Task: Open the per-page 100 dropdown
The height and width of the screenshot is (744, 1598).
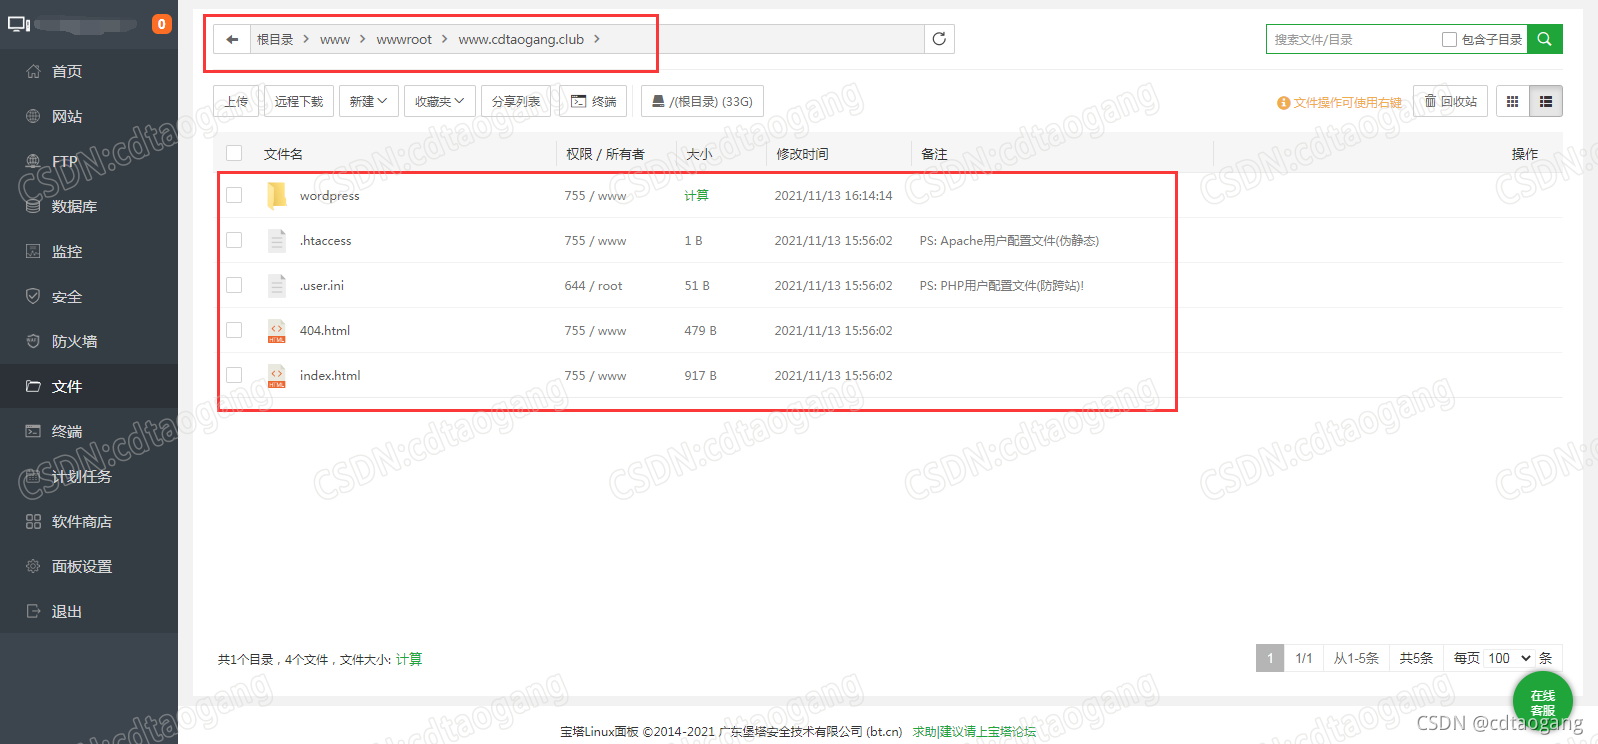Action: point(1509,658)
